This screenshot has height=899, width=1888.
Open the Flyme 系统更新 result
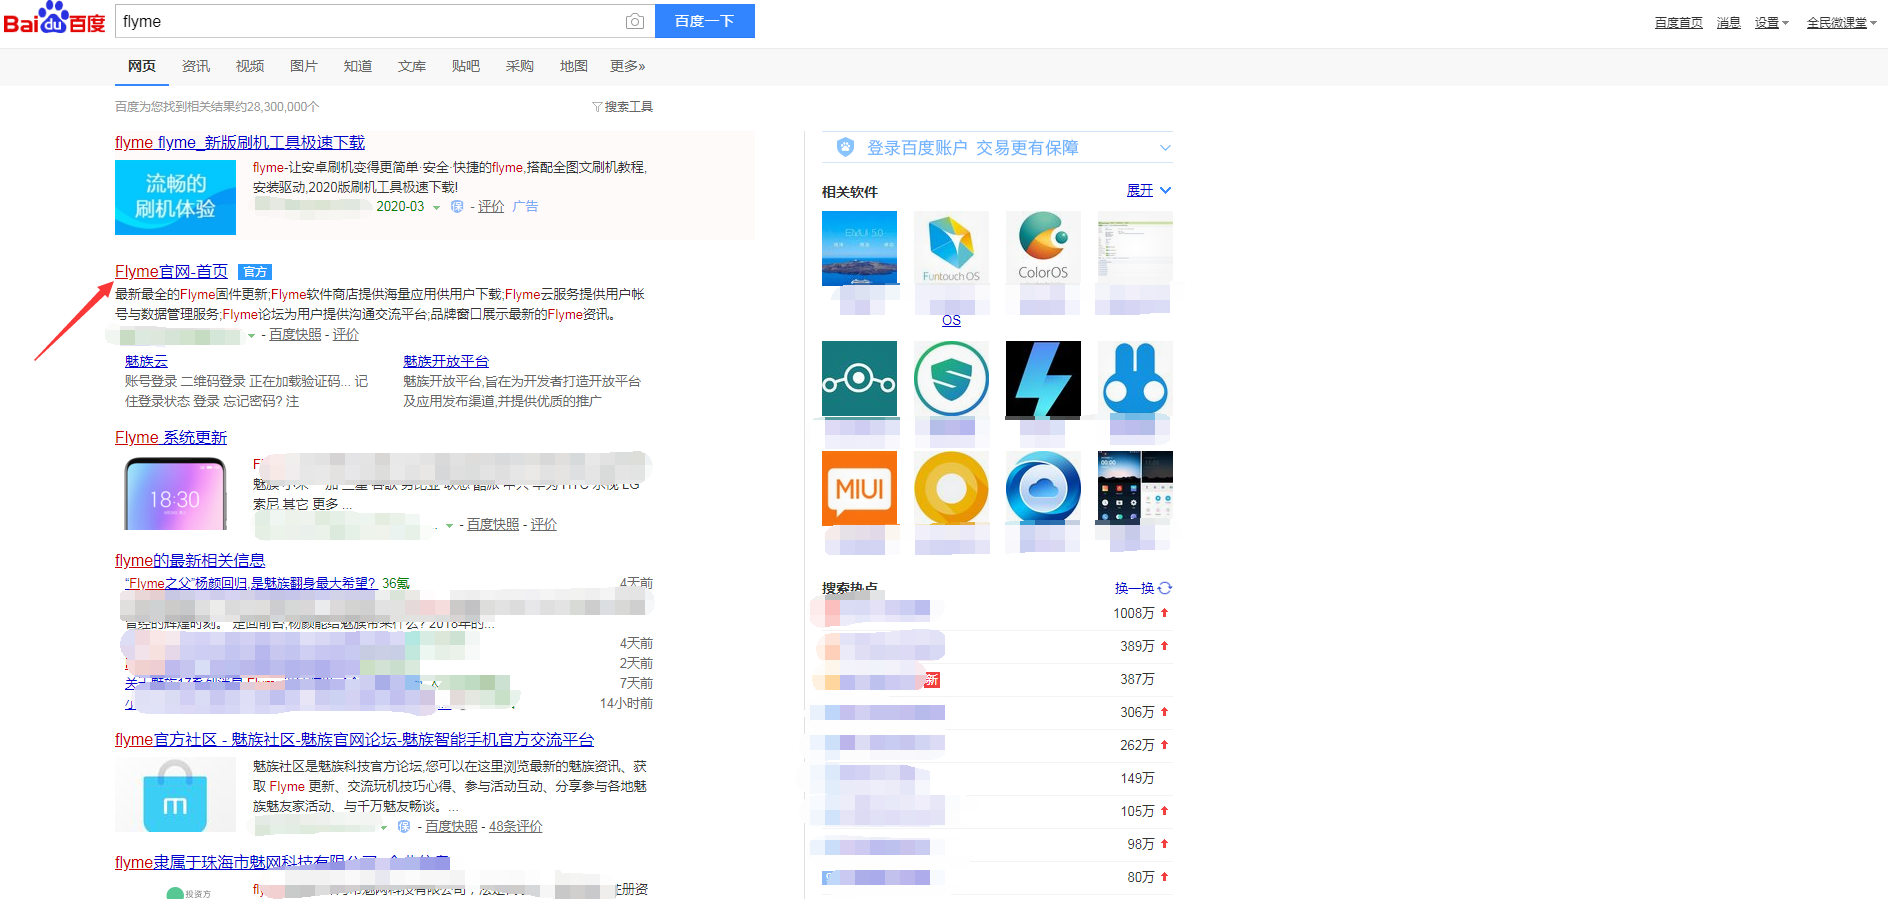(171, 438)
